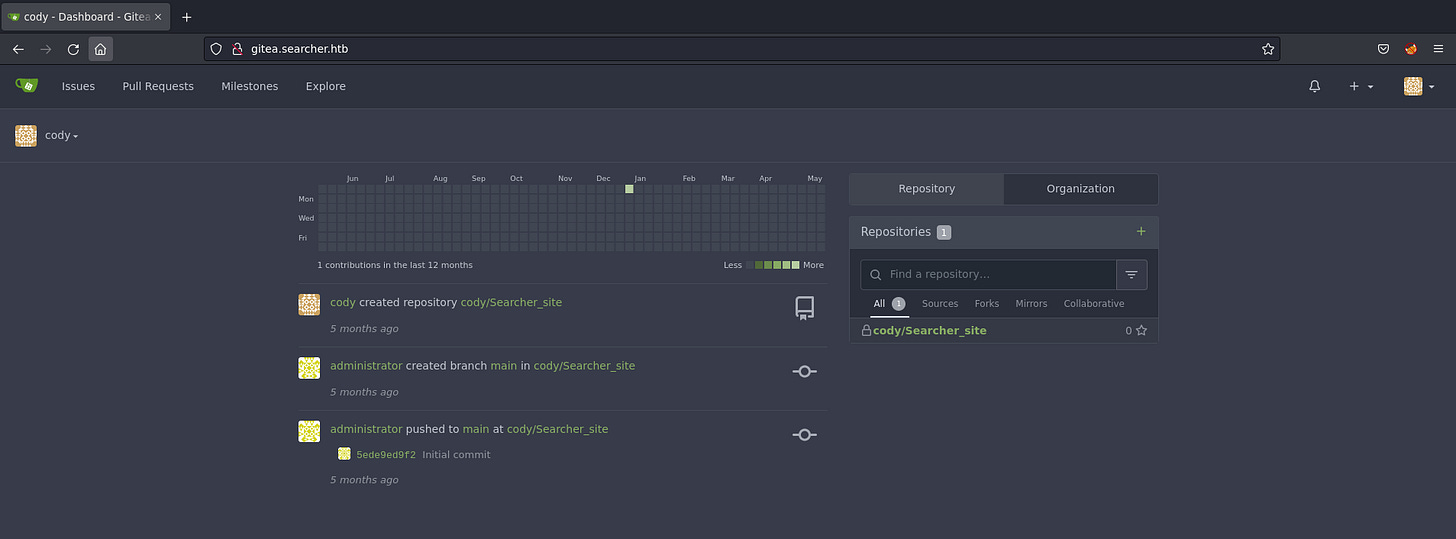The height and width of the screenshot is (539, 1456).
Task: Click the Repositories count badge
Action: [x=944, y=232]
